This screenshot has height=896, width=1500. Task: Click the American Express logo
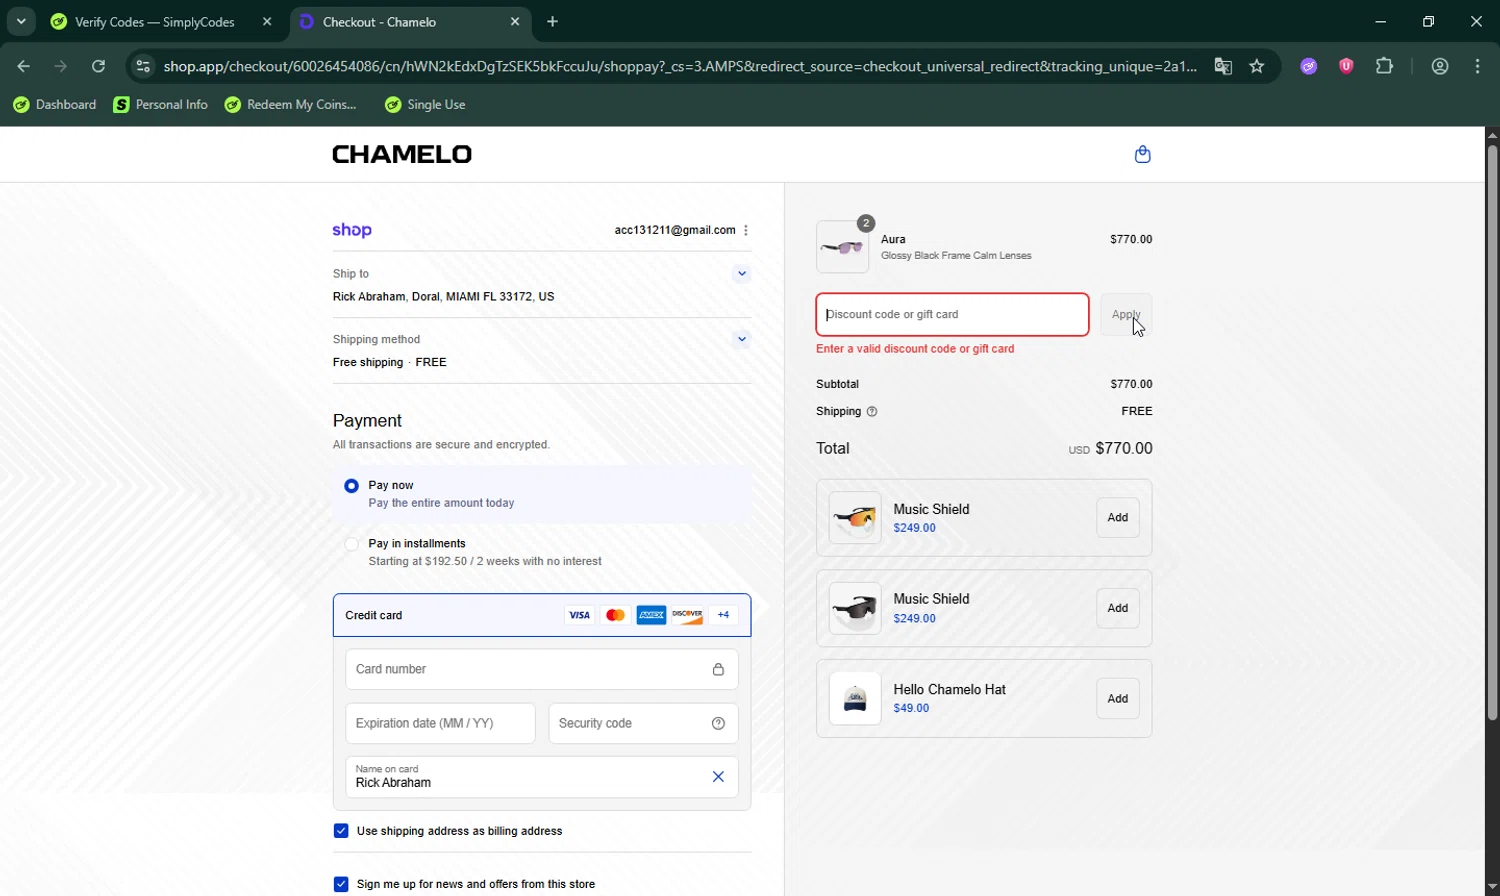coord(651,615)
